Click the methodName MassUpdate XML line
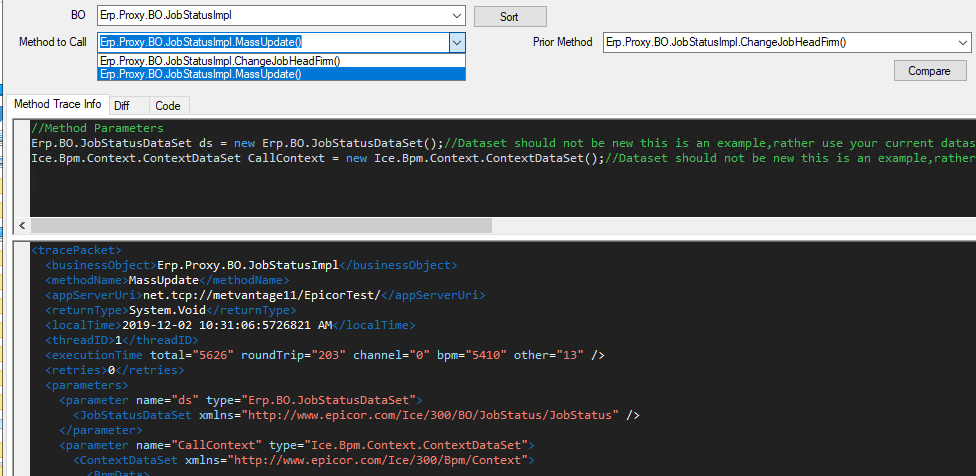 click(x=167, y=280)
